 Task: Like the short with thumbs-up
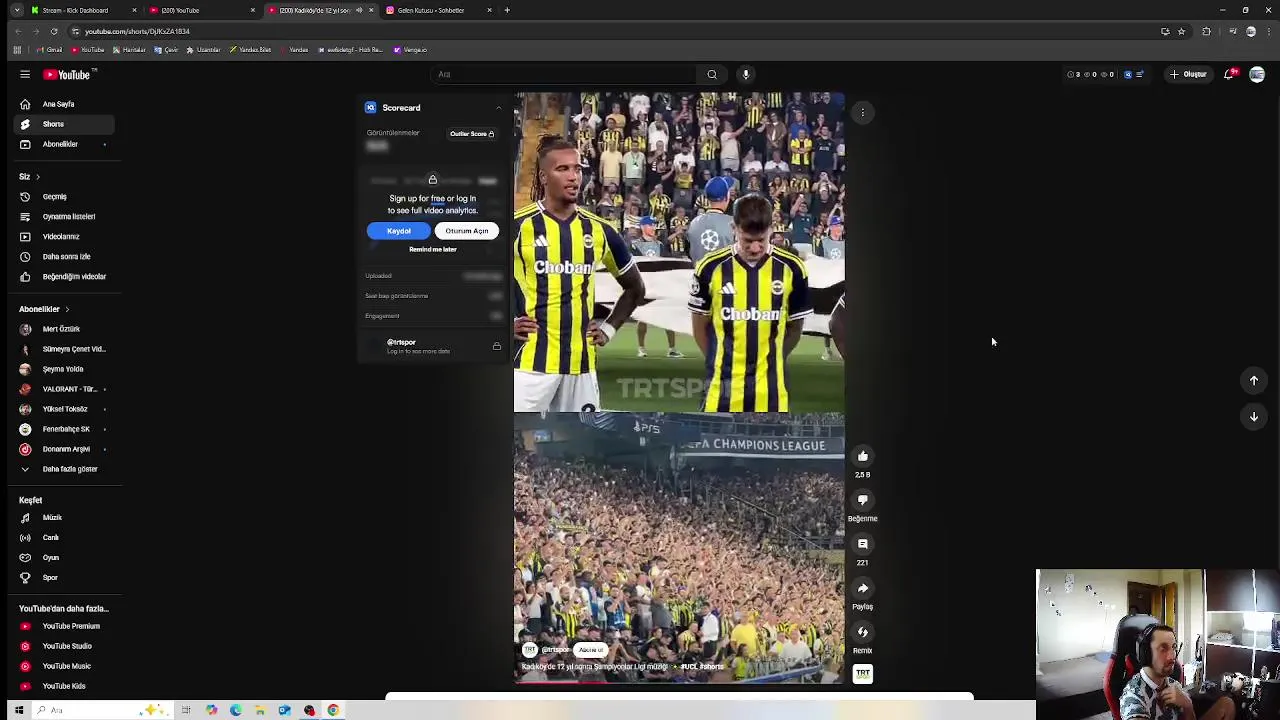pos(862,456)
